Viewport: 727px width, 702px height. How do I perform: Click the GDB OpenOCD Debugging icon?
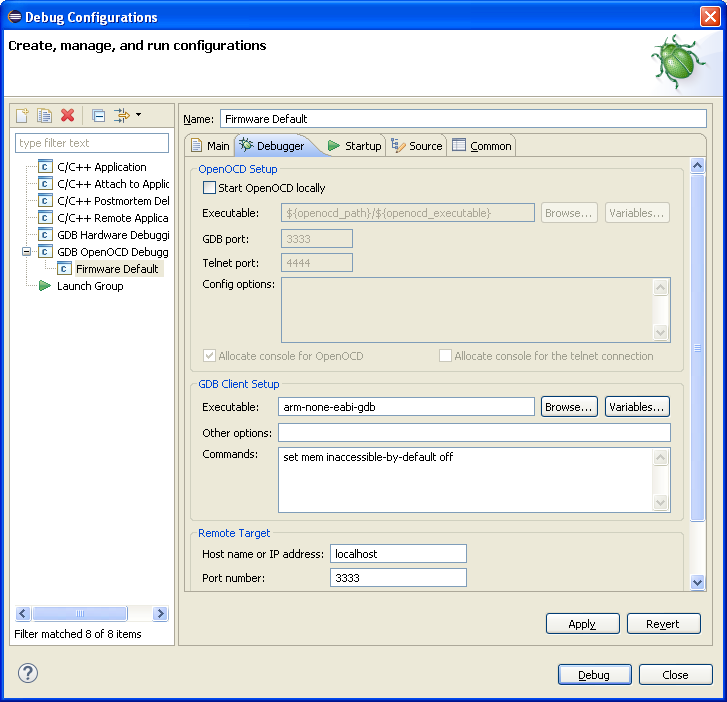pyautogui.click(x=45, y=252)
